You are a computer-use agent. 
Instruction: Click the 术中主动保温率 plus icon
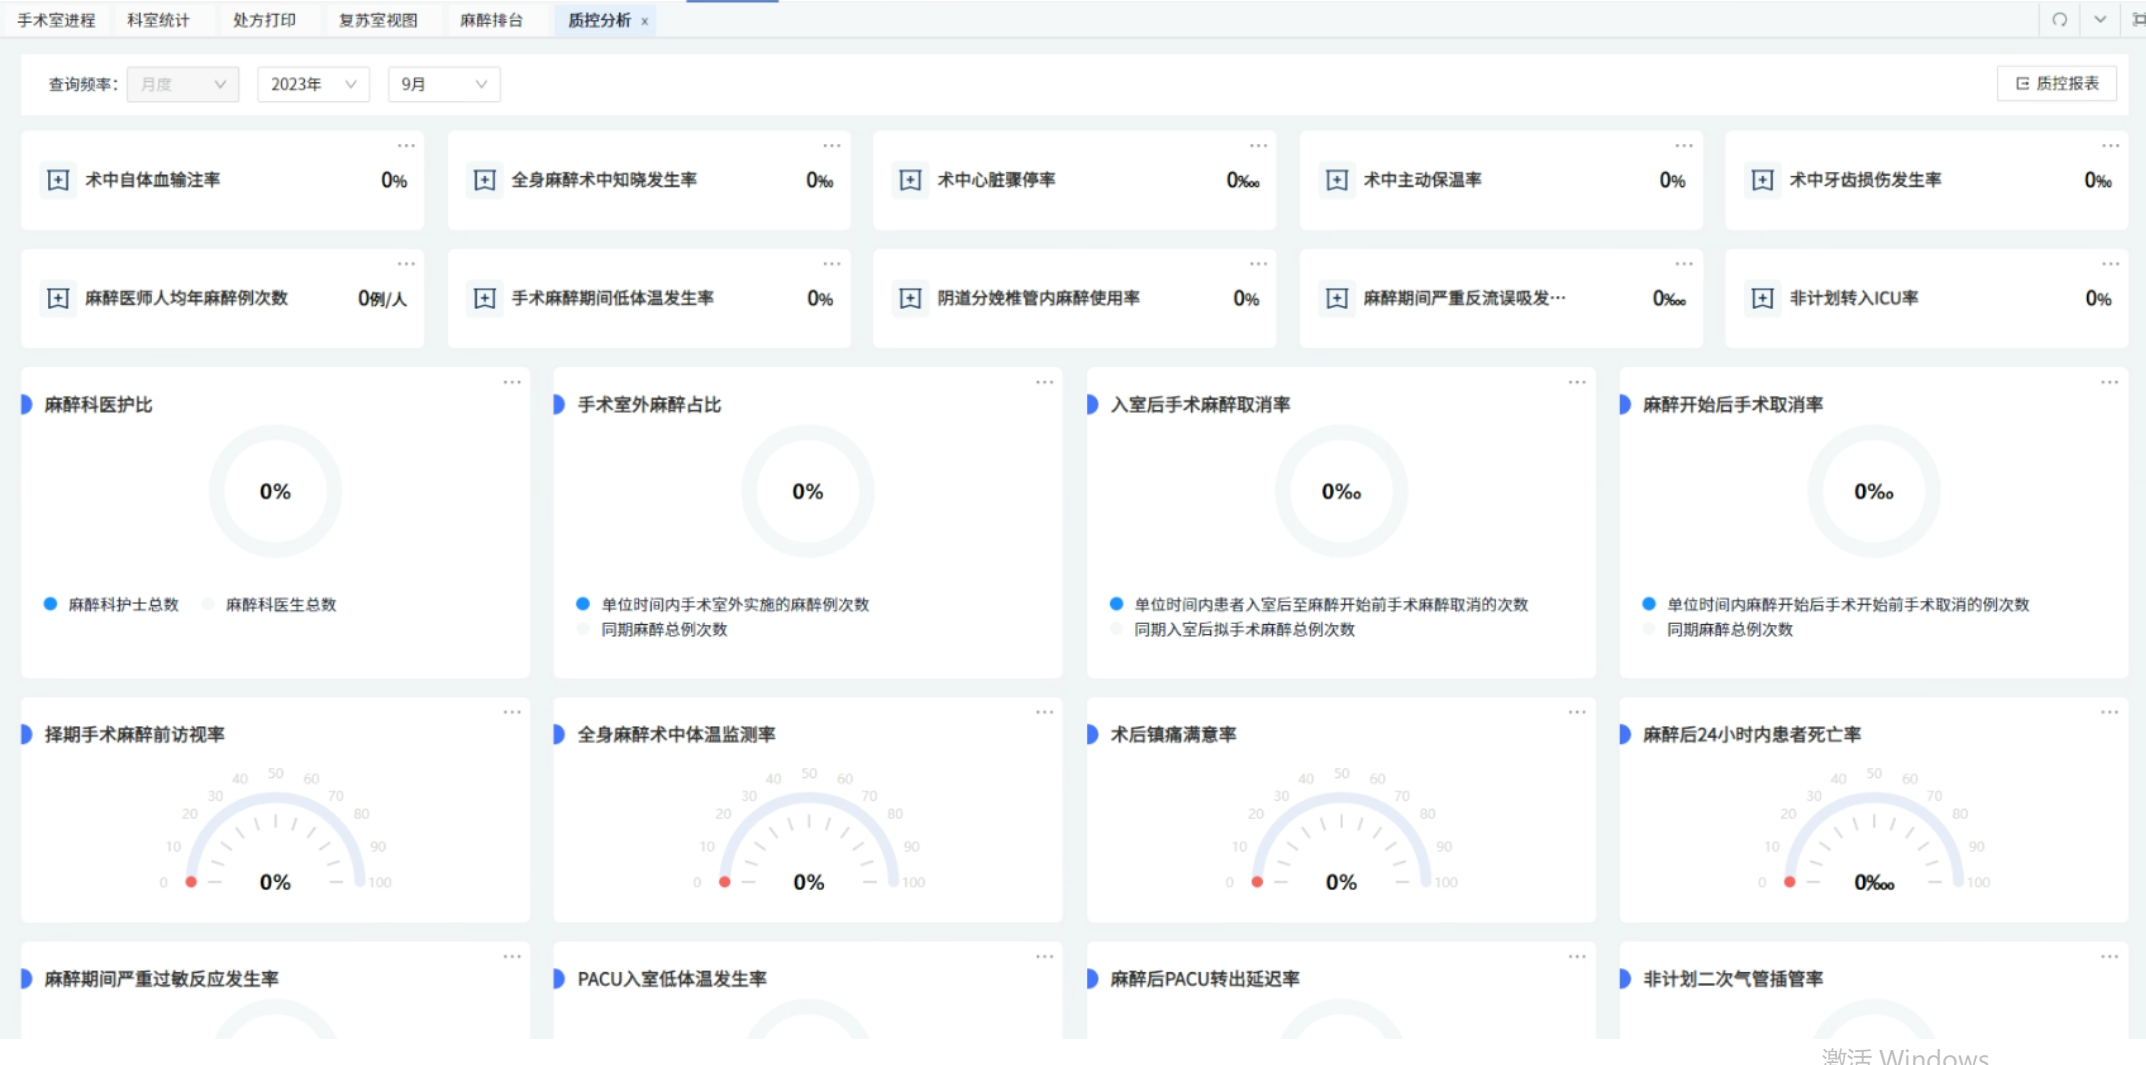(x=1337, y=180)
